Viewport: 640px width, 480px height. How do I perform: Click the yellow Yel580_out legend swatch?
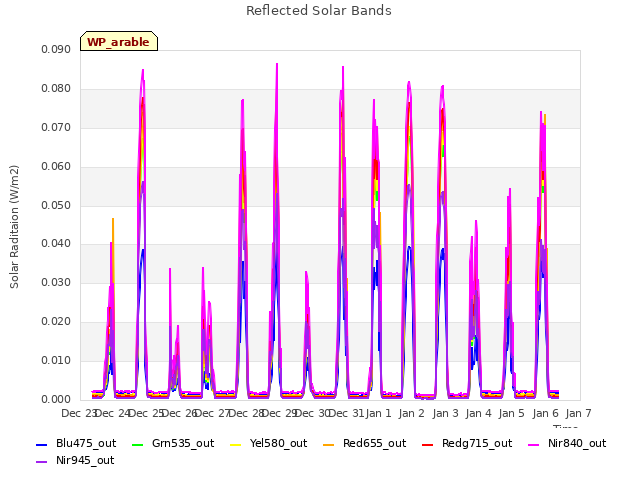(236, 444)
